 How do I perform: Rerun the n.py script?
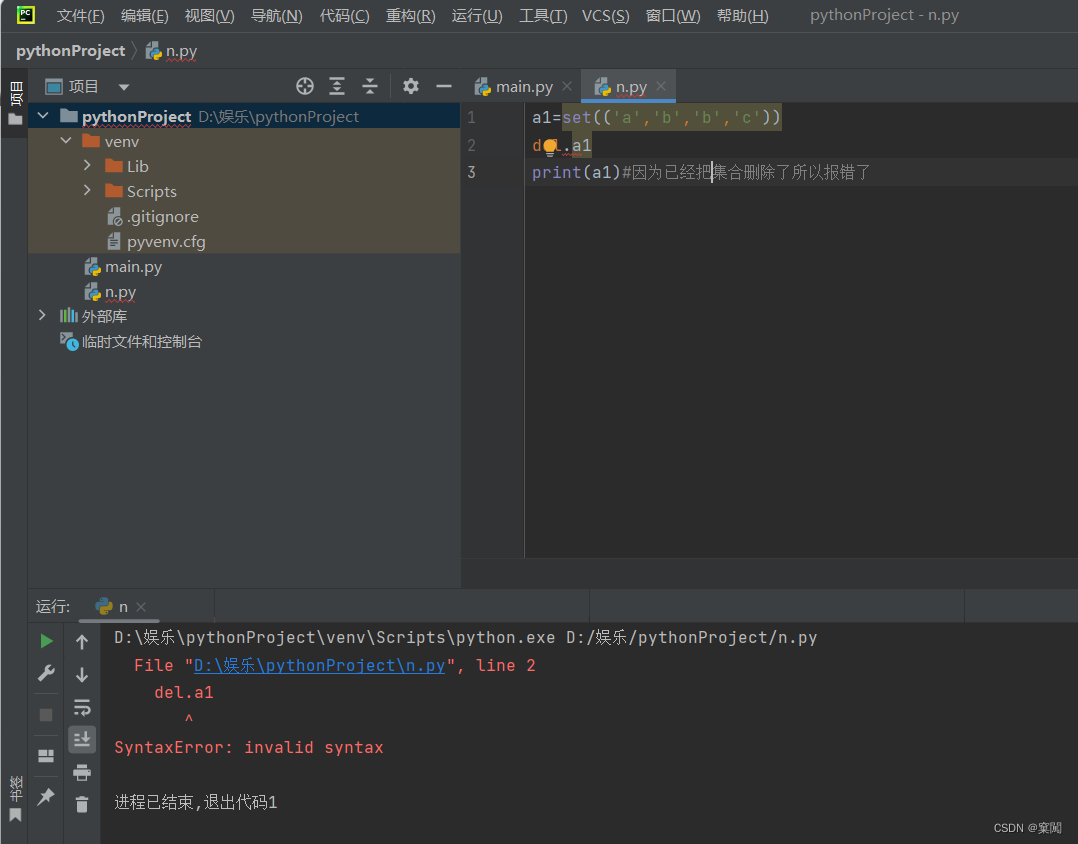[45, 640]
